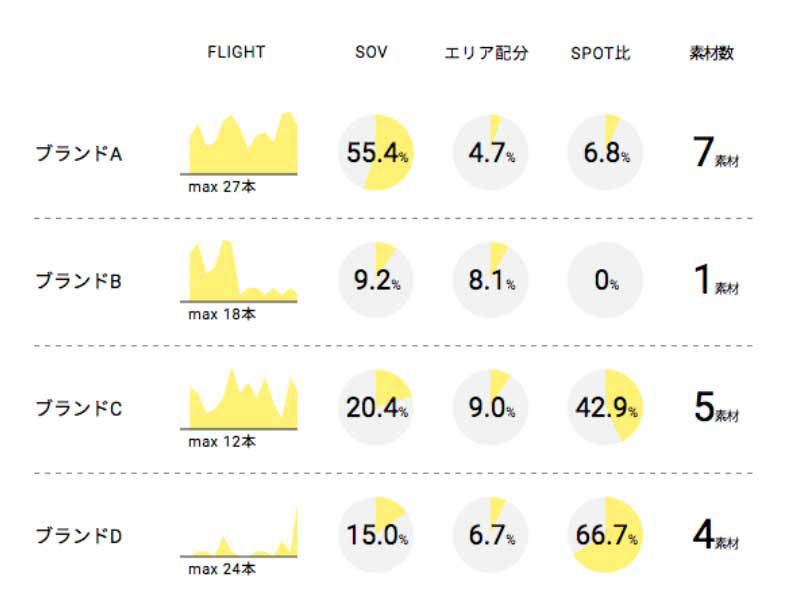Click the ブランドB SOV 9.2% pie chart
Image resolution: width=799 pixels, height=610 pixels.
coord(376,280)
